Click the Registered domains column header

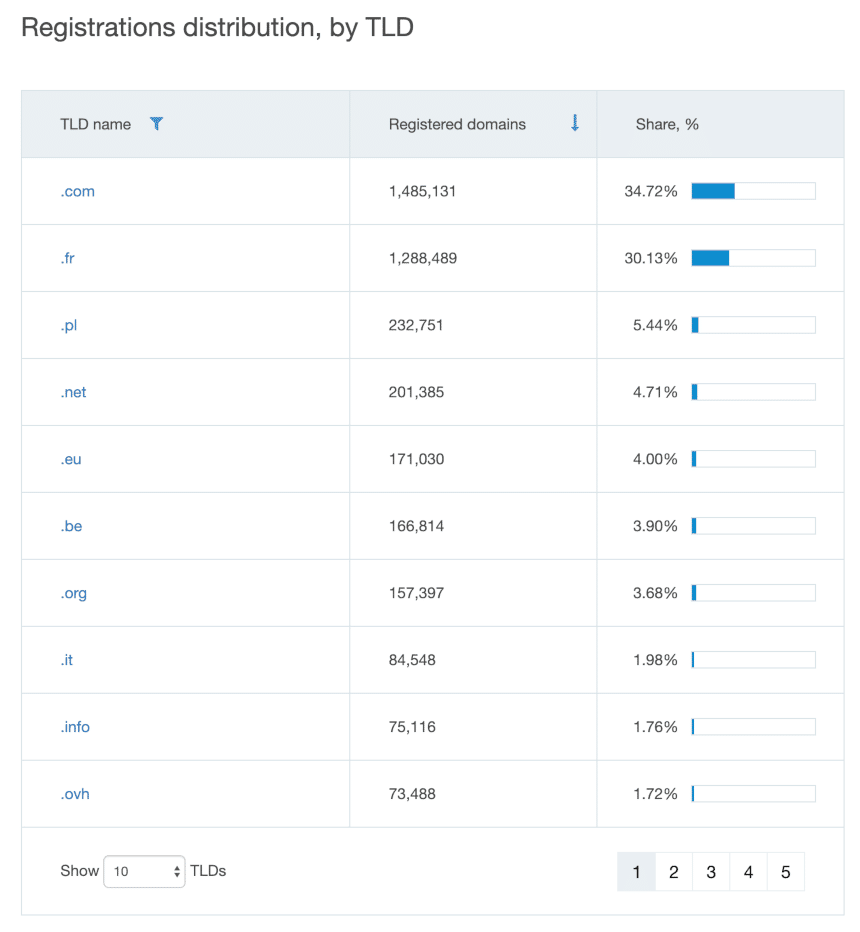(x=457, y=123)
